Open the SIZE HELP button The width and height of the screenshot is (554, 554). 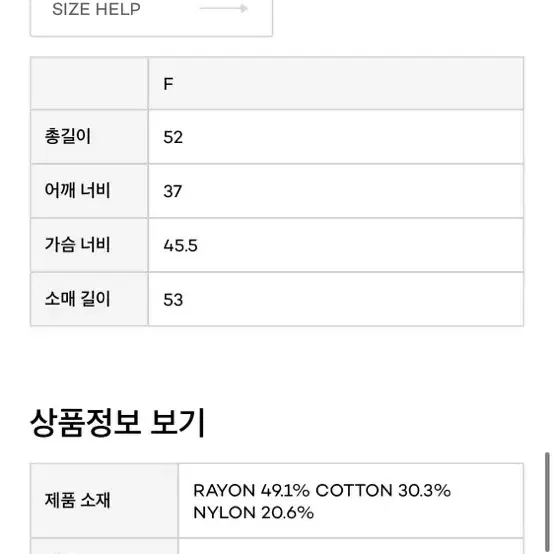click(x=151, y=18)
